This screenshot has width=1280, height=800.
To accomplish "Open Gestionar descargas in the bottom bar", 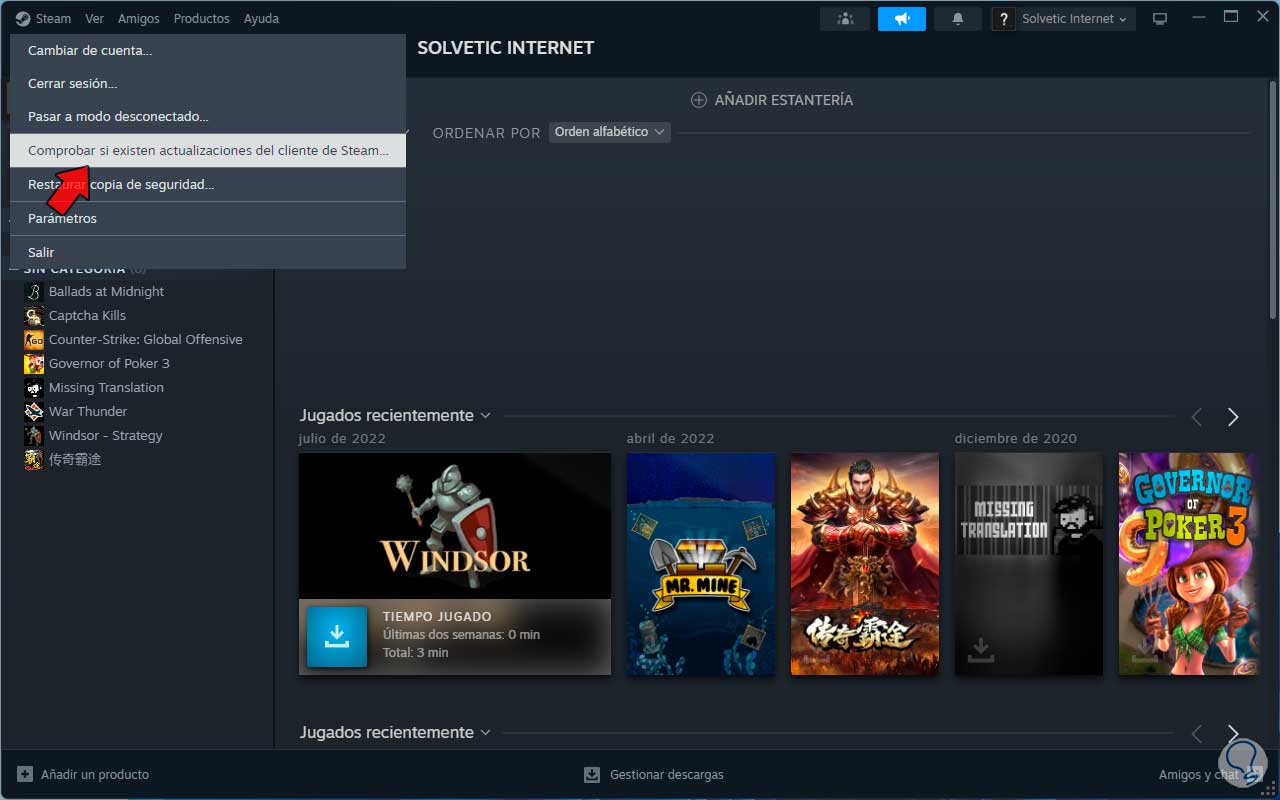I will [654, 774].
